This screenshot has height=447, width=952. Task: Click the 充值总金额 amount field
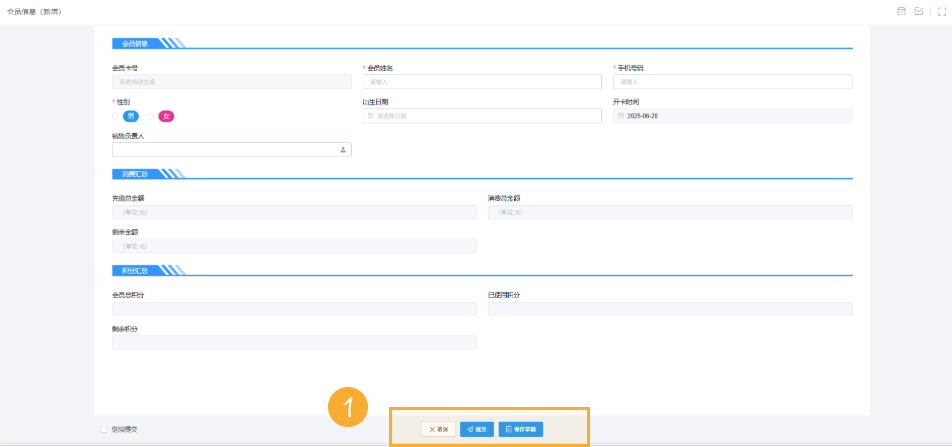tap(294, 212)
